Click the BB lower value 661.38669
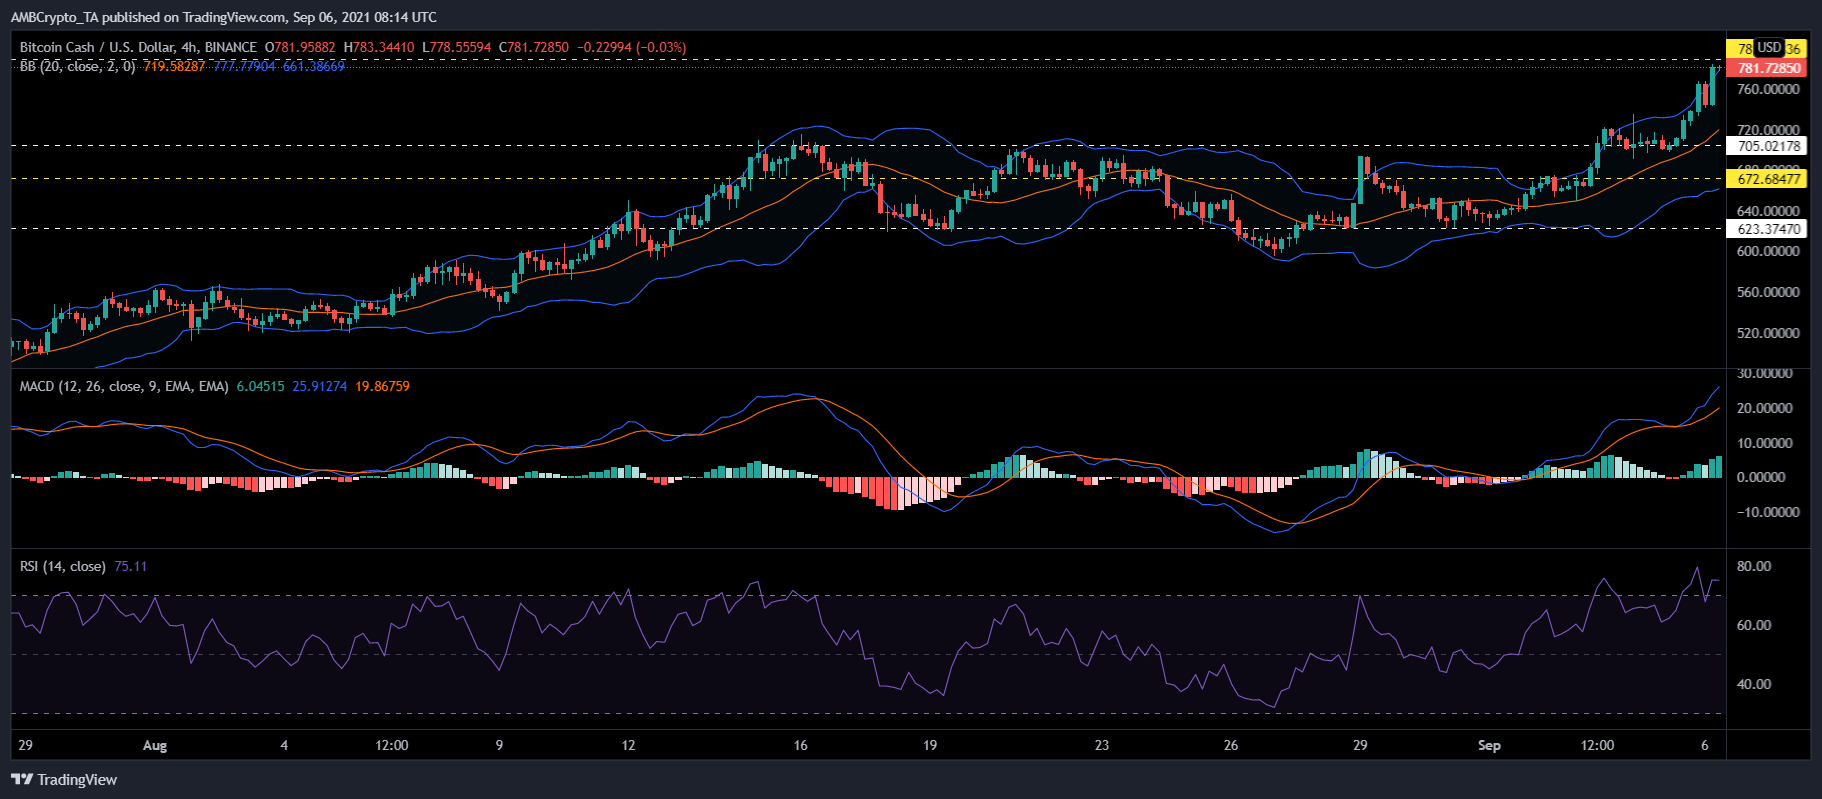 click(314, 66)
